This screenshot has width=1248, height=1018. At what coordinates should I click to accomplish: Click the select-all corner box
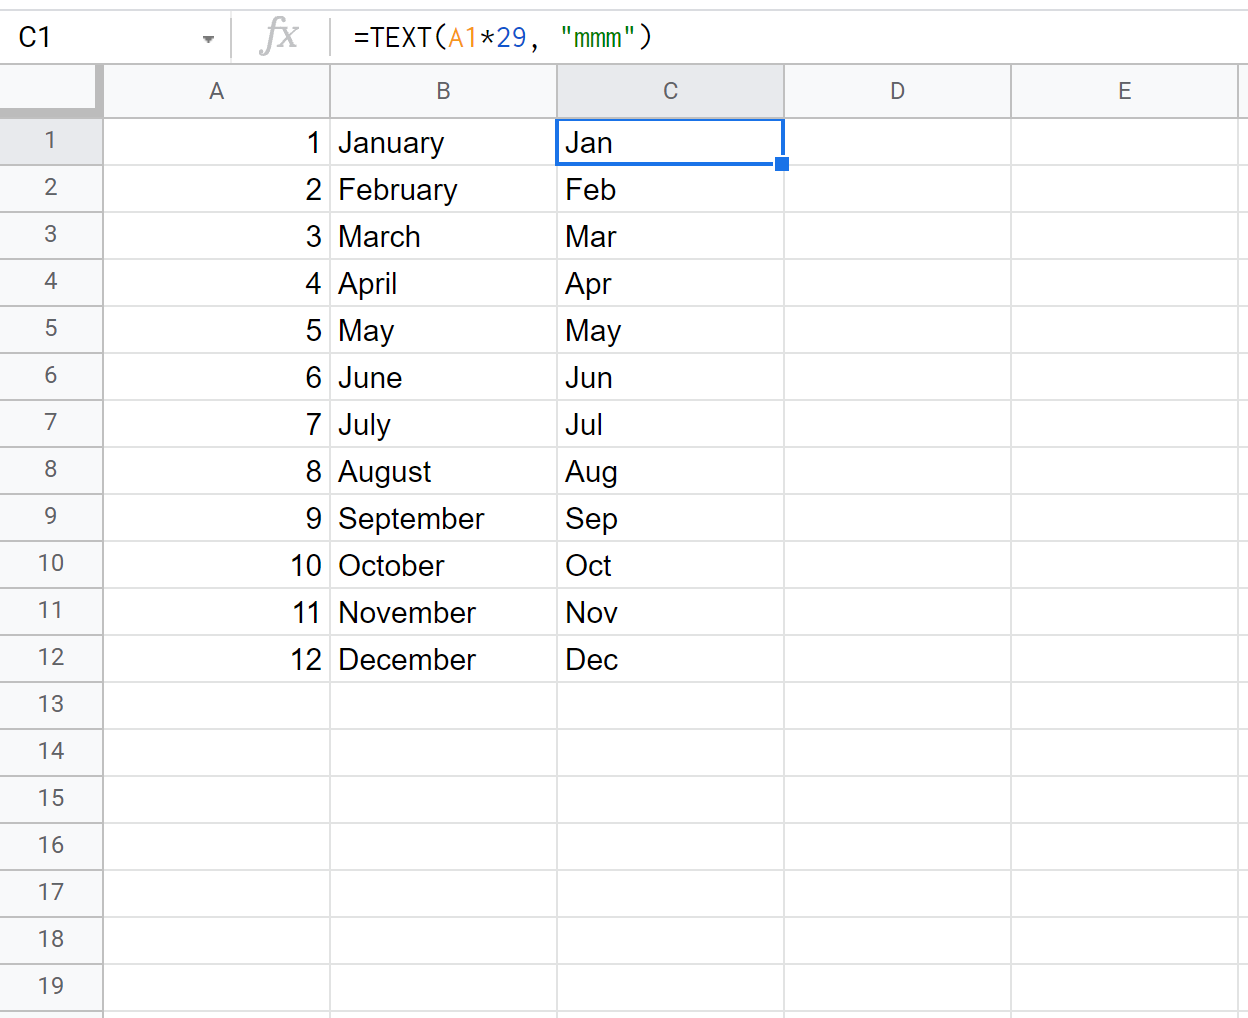50,91
